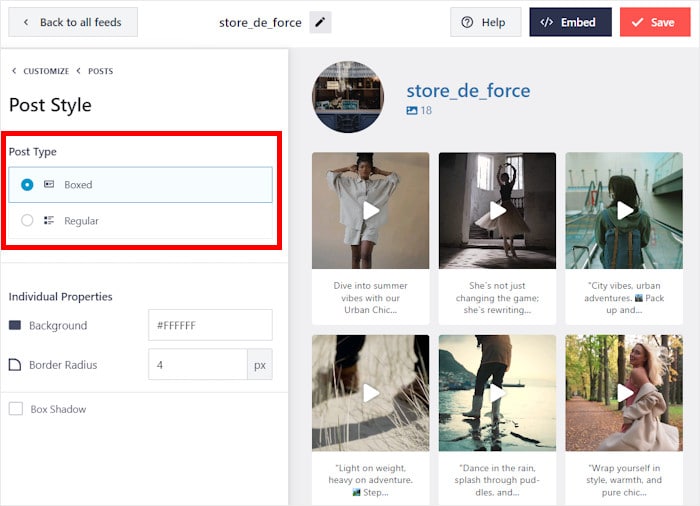Viewport: 700px width, 506px height.
Task: Select the Regular post type radio
Action: point(27,220)
